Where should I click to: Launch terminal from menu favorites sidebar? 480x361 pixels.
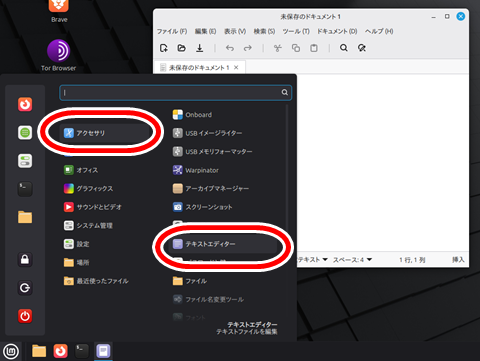(25, 189)
